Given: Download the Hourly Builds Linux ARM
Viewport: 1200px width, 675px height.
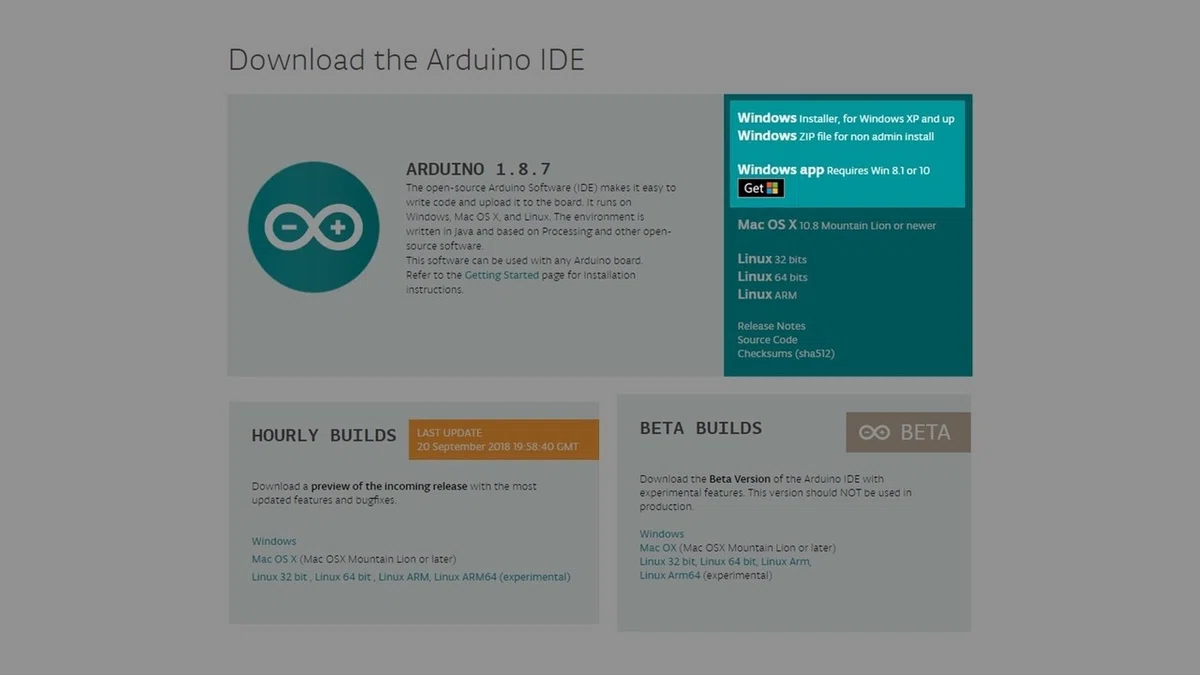Looking at the screenshot, I should pyautogui.click(x=403, y=577).
